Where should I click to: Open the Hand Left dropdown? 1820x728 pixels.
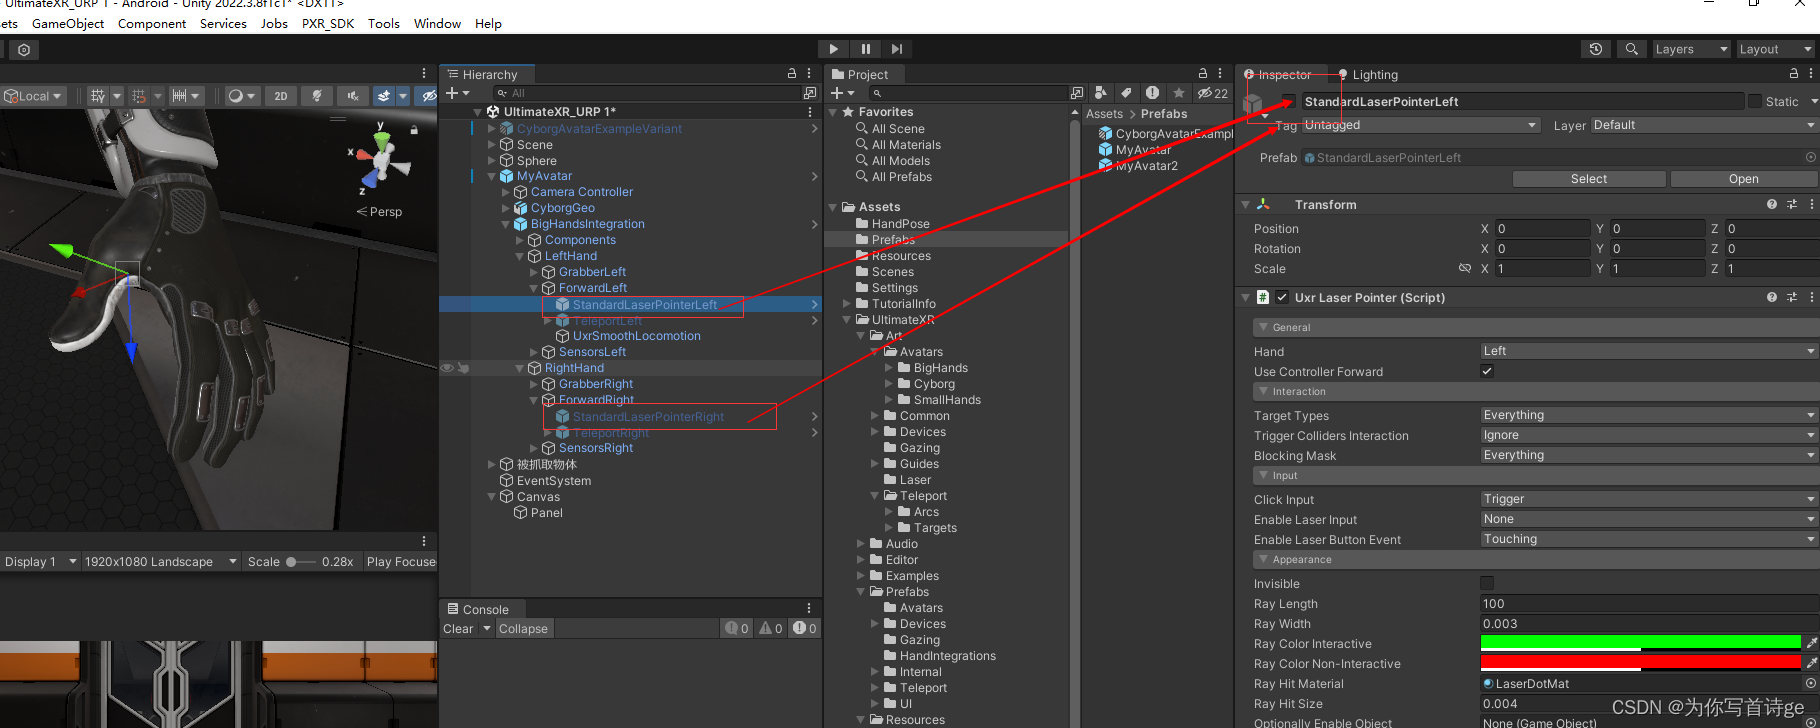1649,351
